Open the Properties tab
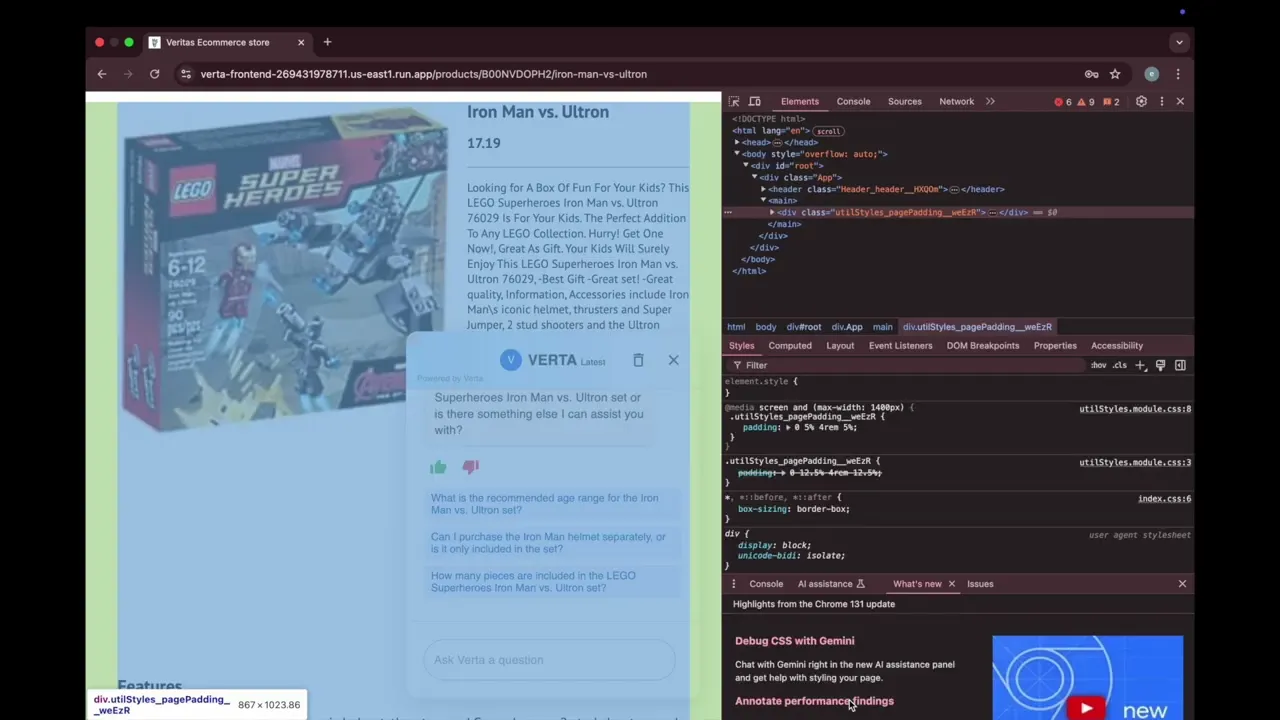Viewport: 1280px width, 720px height. click(1055, 346)
